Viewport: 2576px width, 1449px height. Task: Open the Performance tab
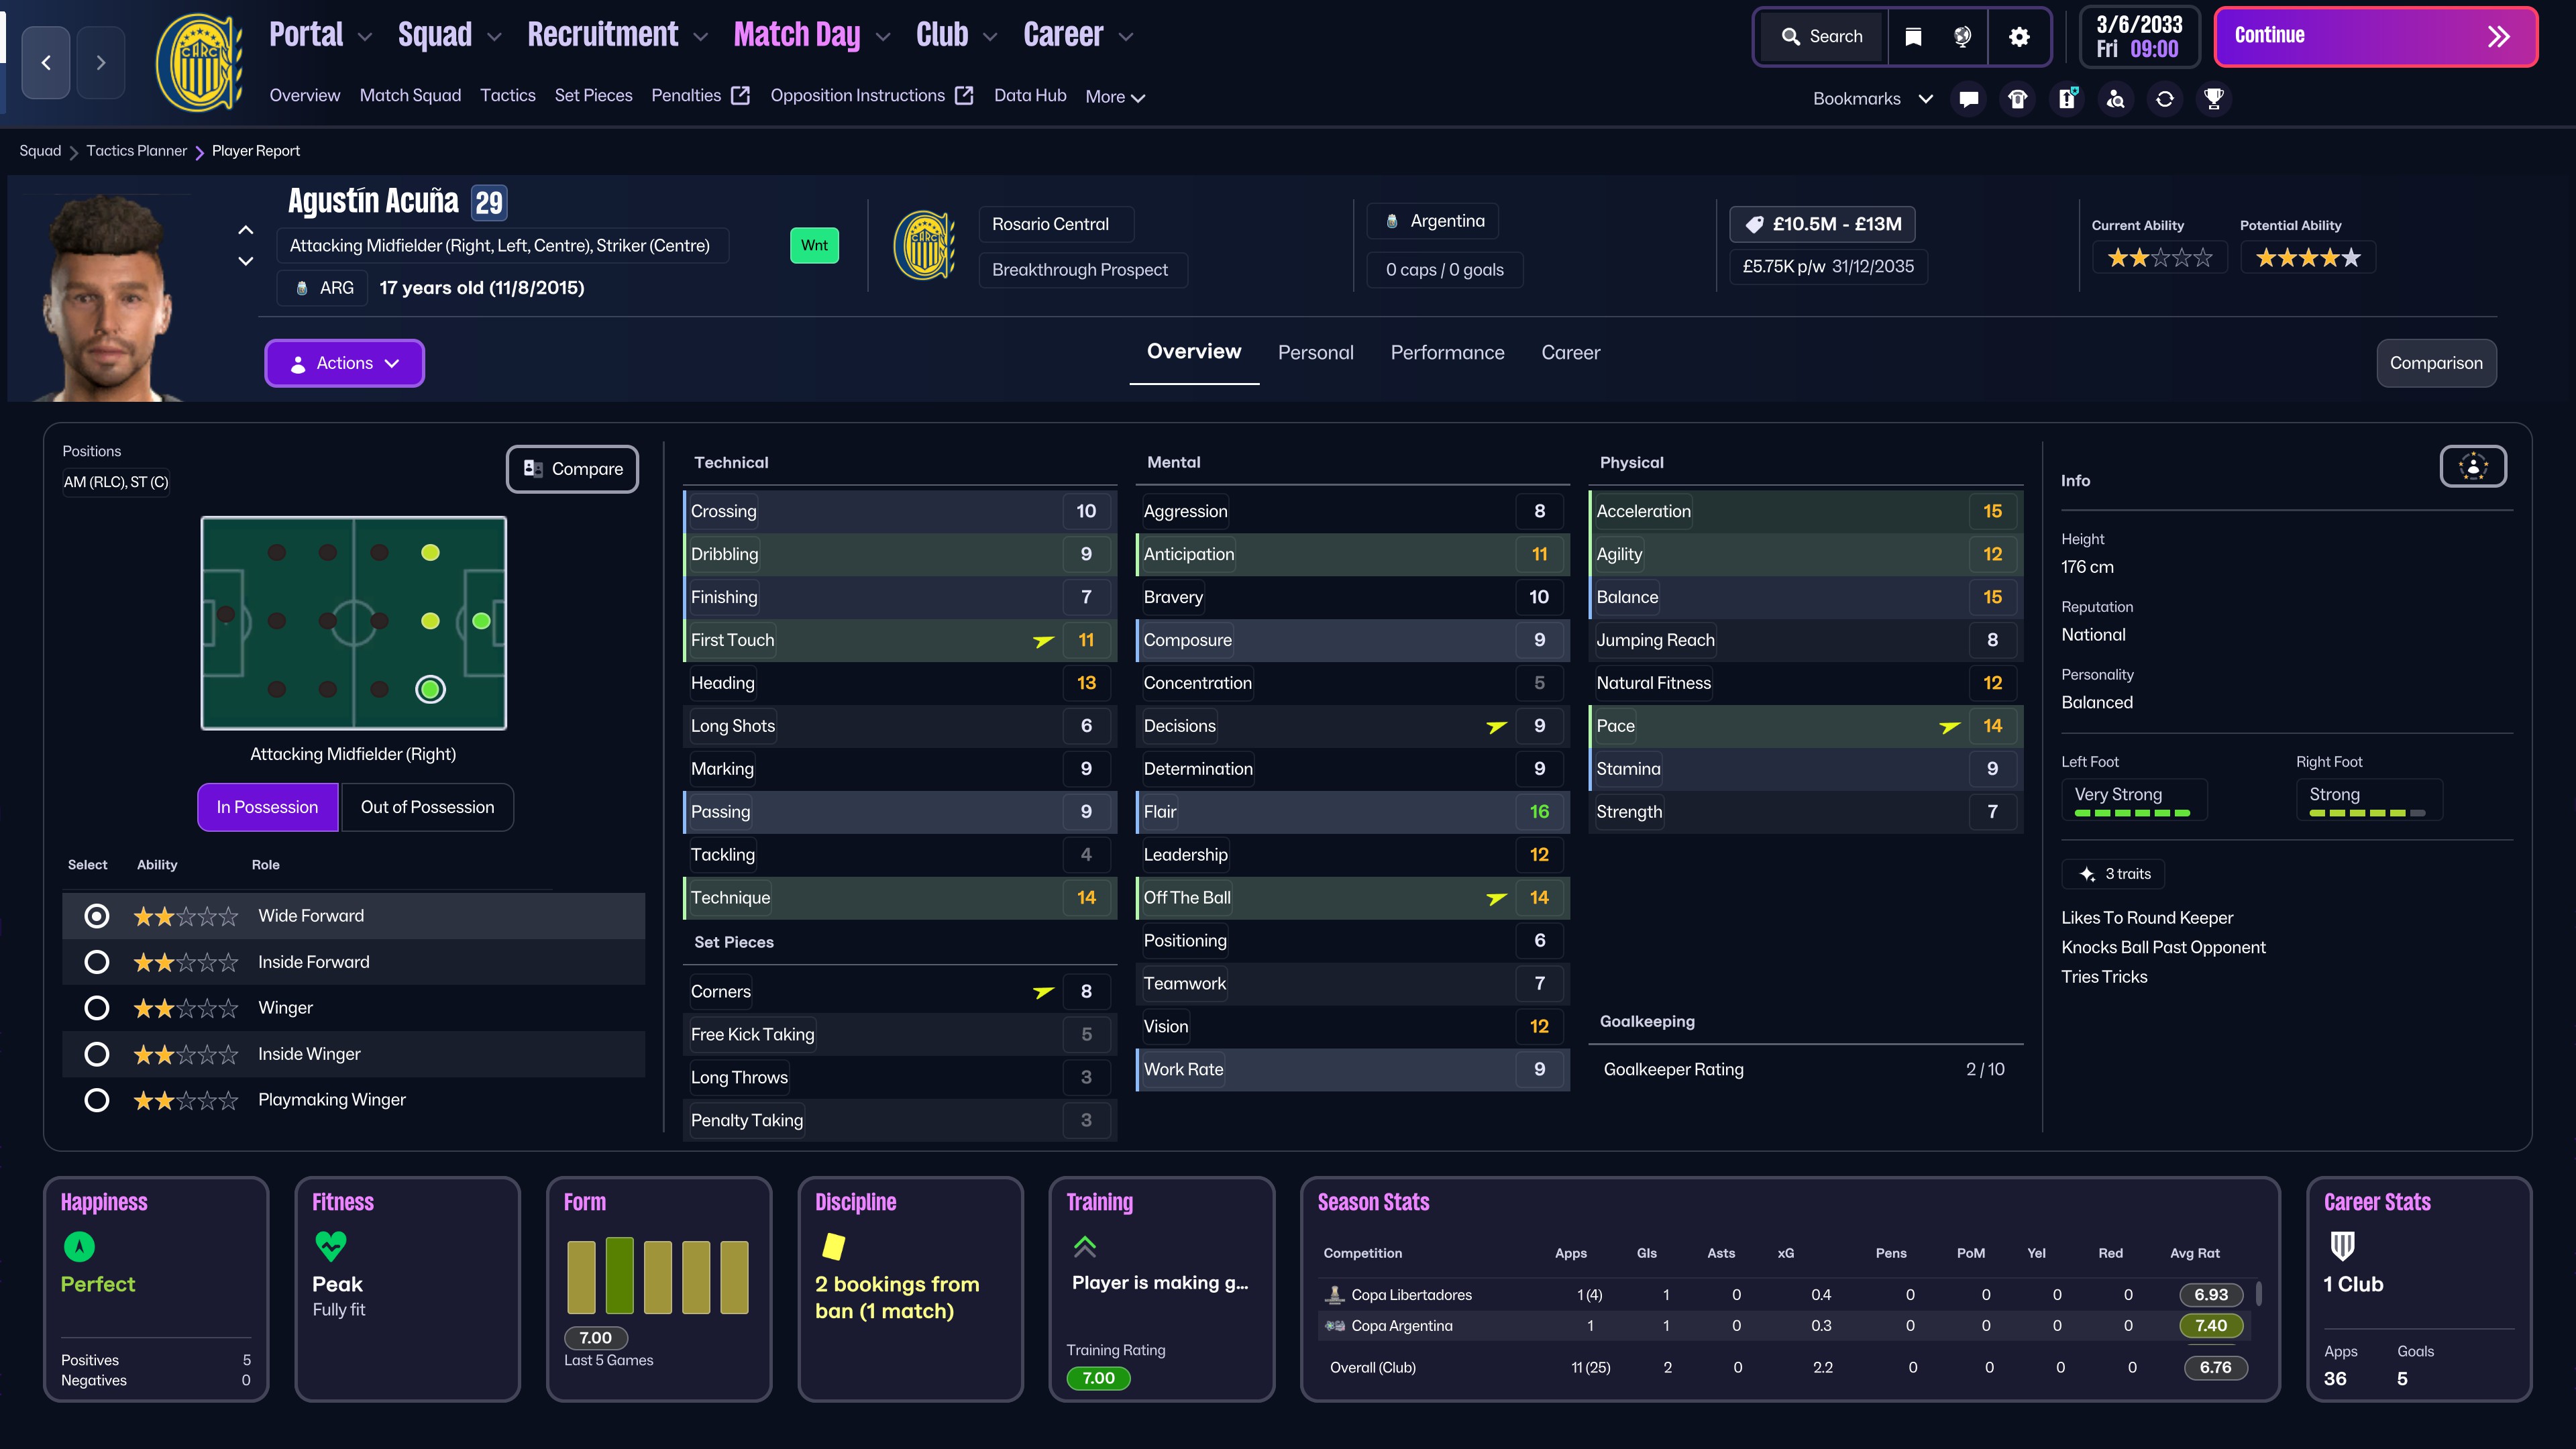pyautogui.click(x=1447, y=352)
